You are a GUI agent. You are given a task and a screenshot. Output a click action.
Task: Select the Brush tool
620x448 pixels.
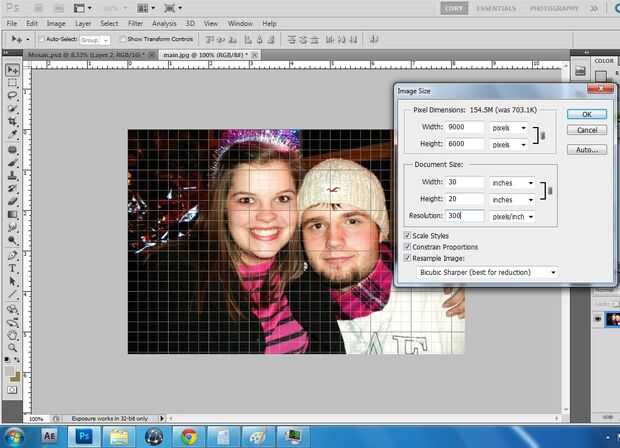13,162
